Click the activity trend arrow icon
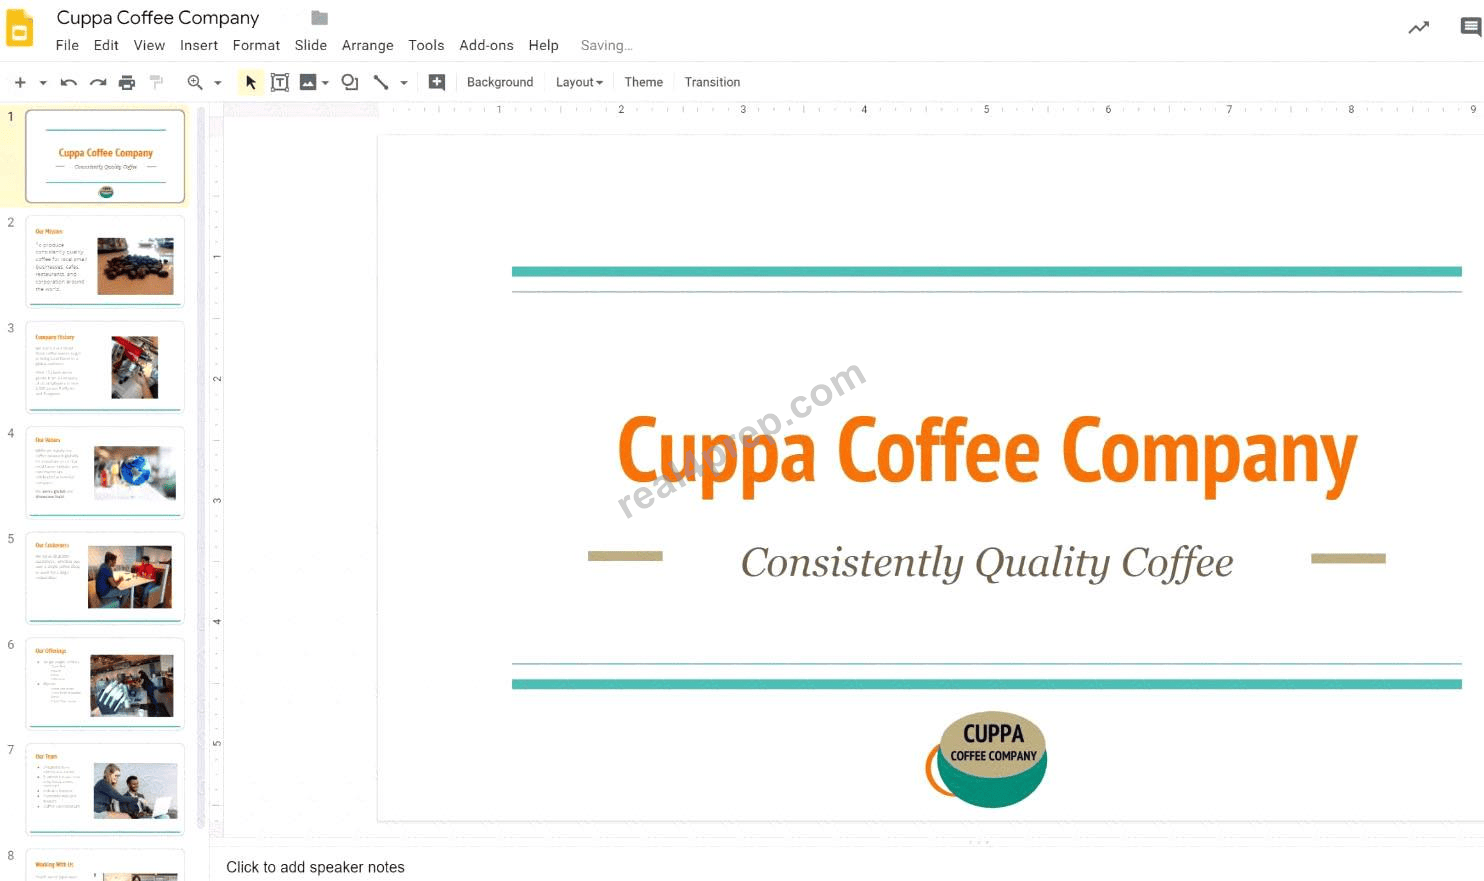Image resolution: width=1484 pixels, height=881 pixels. [1419, 28]
